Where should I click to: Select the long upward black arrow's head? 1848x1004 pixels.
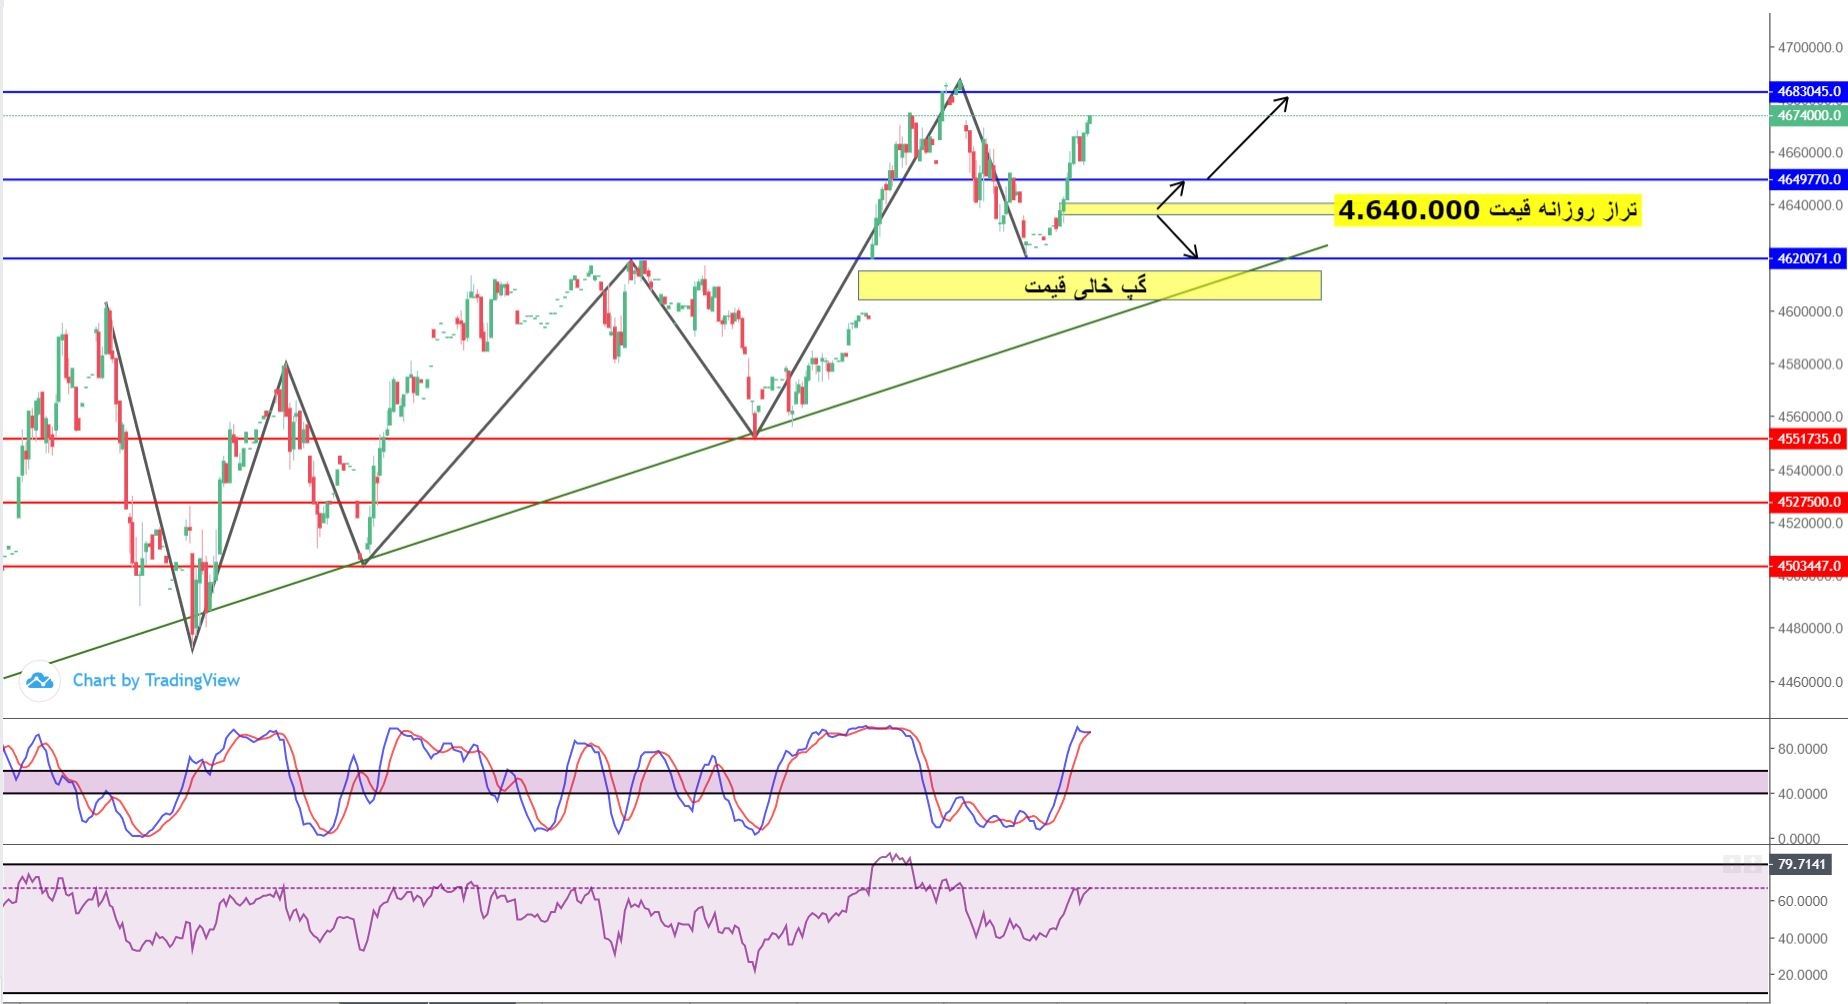(x=1285, y=99)
